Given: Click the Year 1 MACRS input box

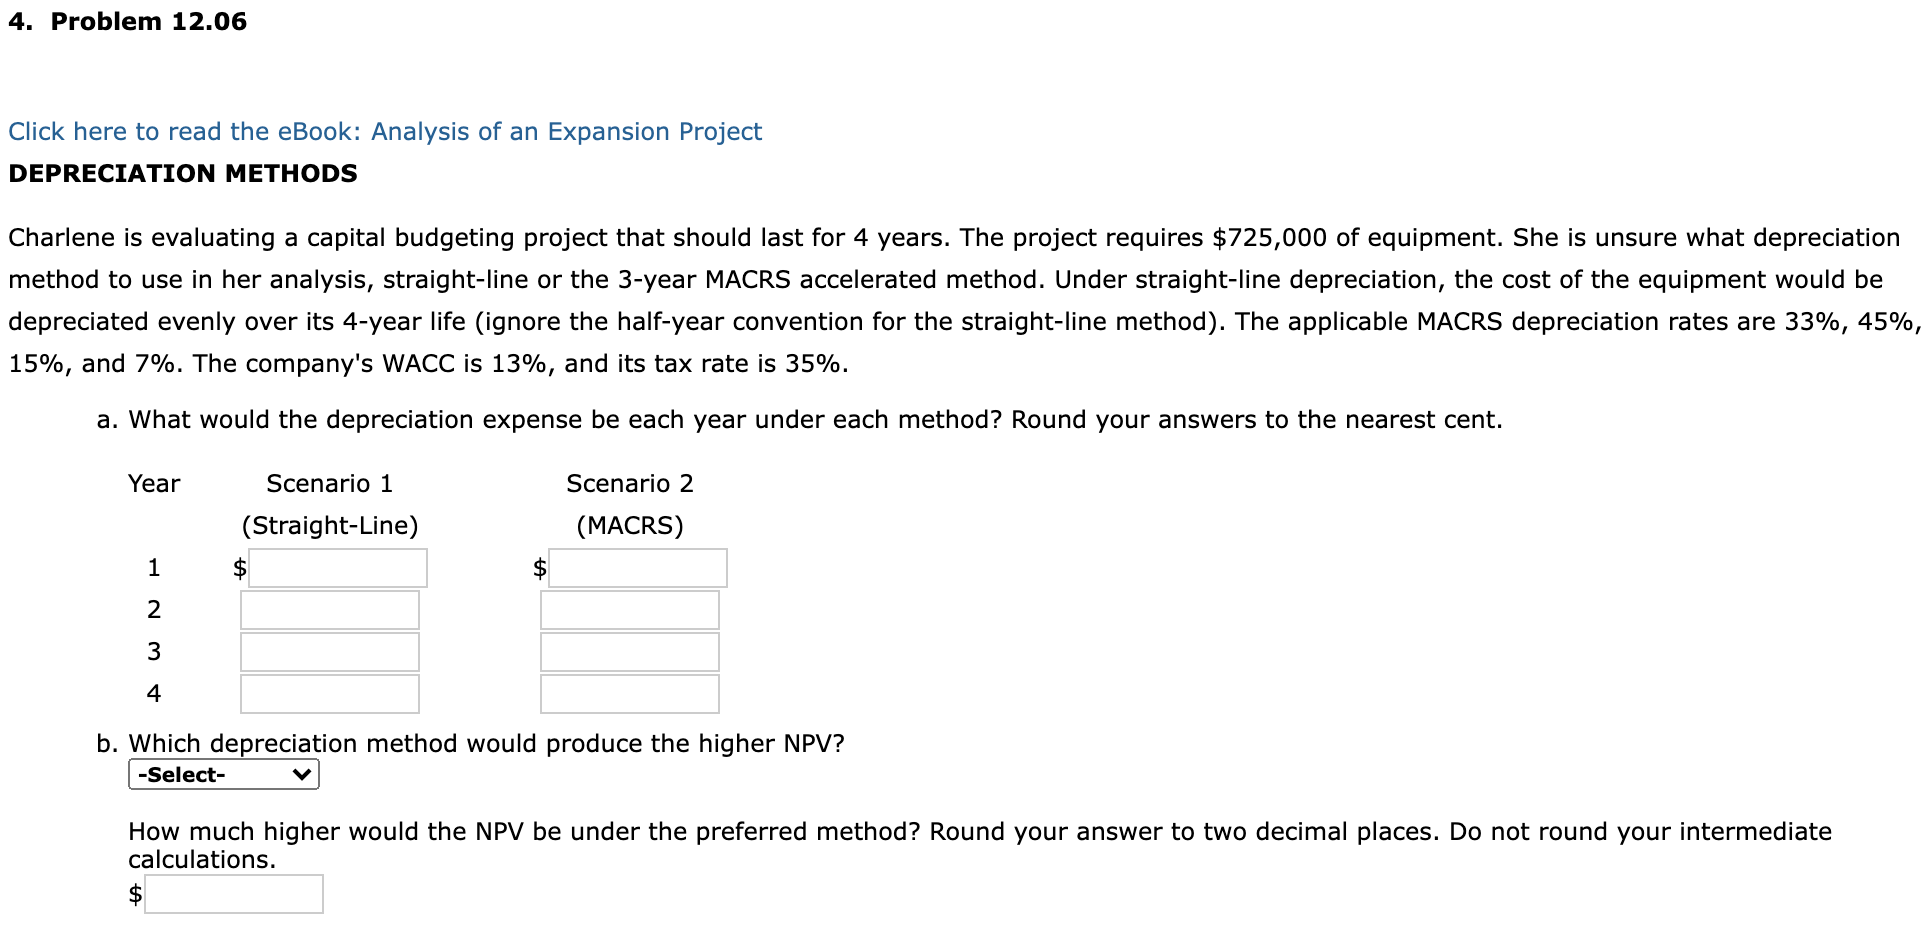Looking at the screenshot, I should (x=637, y=567).
